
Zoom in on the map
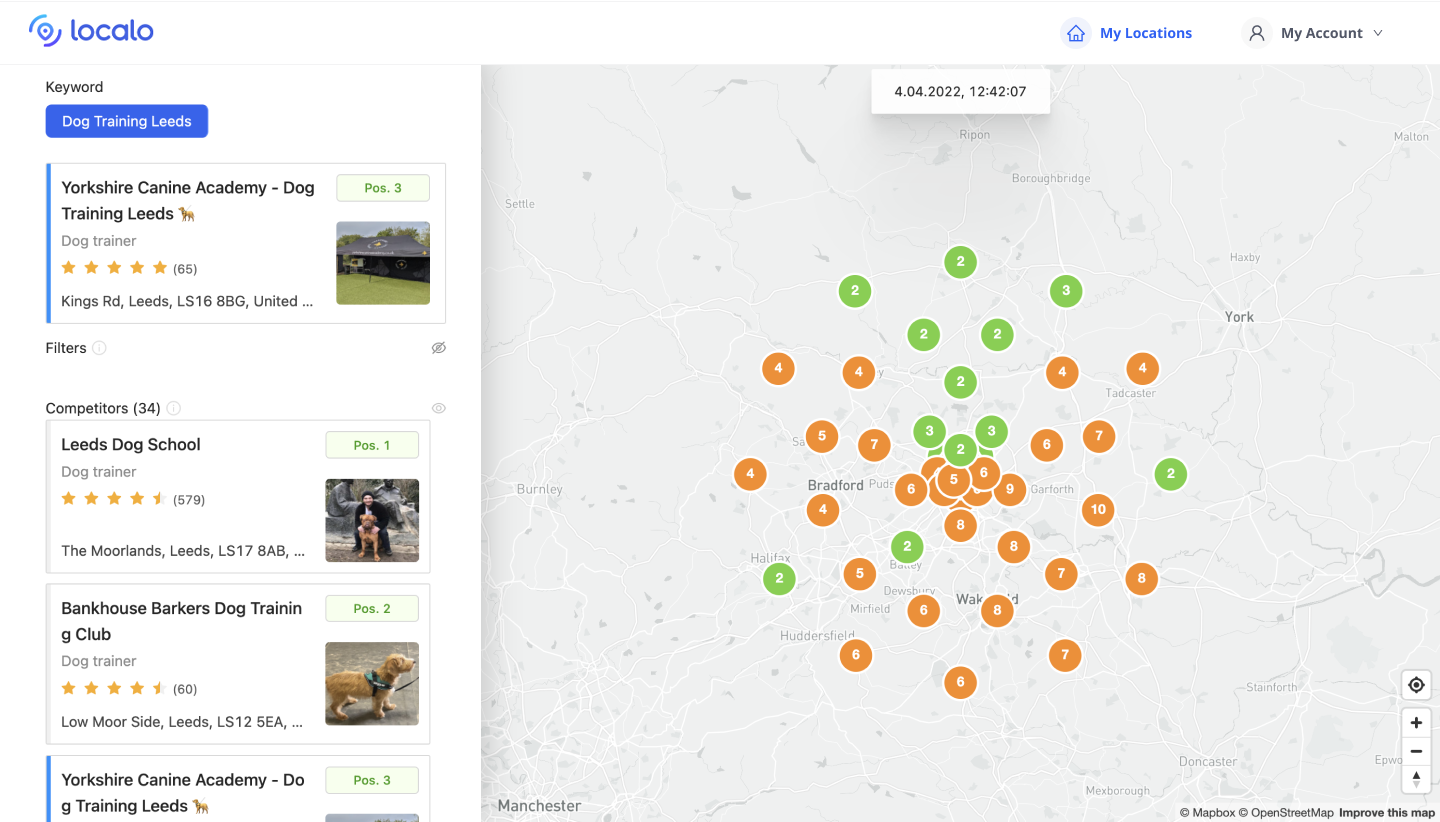coord(1416,723)
